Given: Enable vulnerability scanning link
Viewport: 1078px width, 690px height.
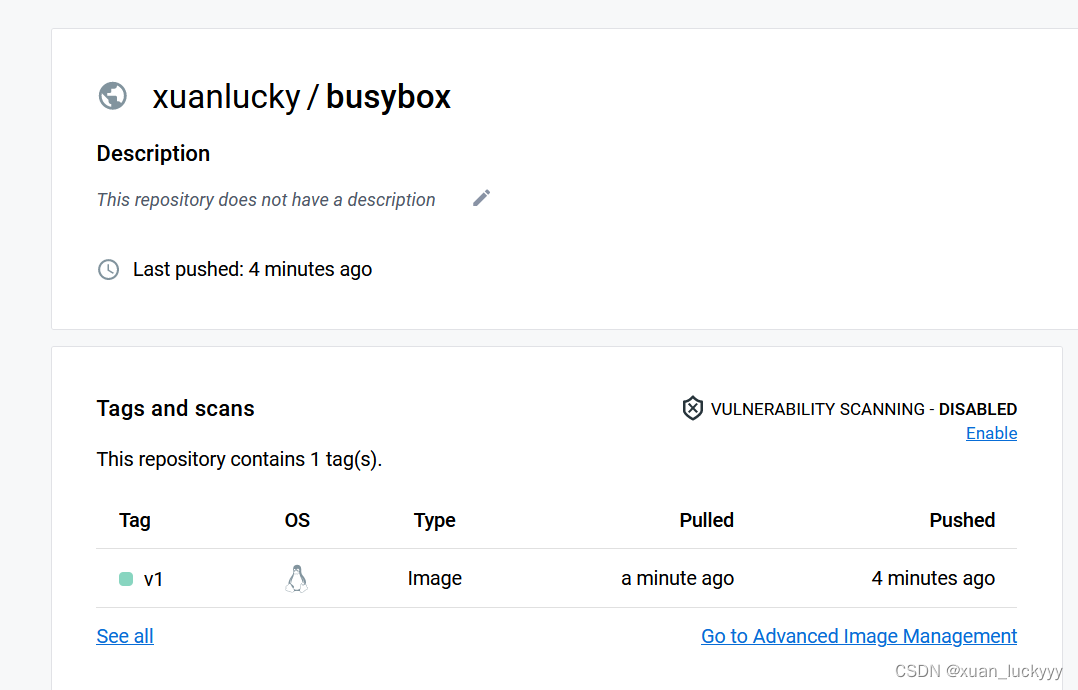Looking at the screenshot, I should click(x=991, y=433).
